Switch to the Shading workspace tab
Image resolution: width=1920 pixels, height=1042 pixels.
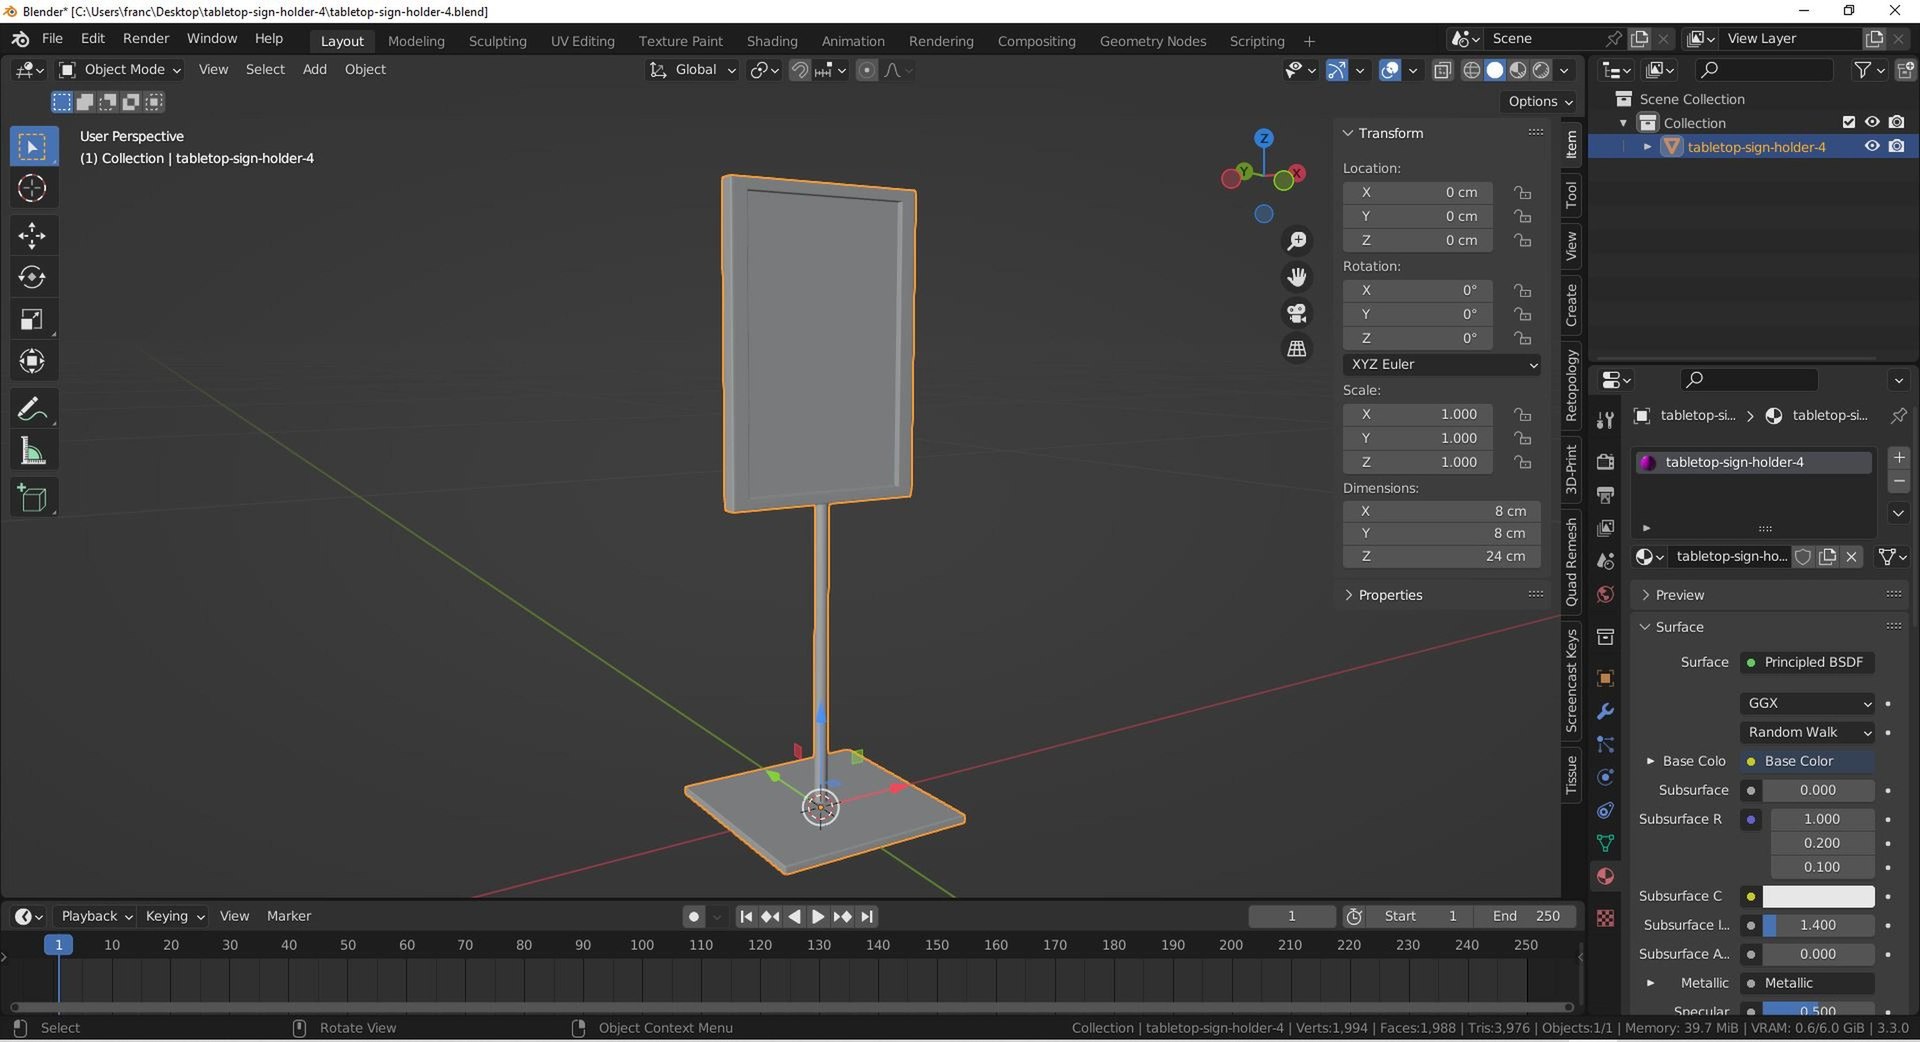pyautogui.click(x=772, y=41)
